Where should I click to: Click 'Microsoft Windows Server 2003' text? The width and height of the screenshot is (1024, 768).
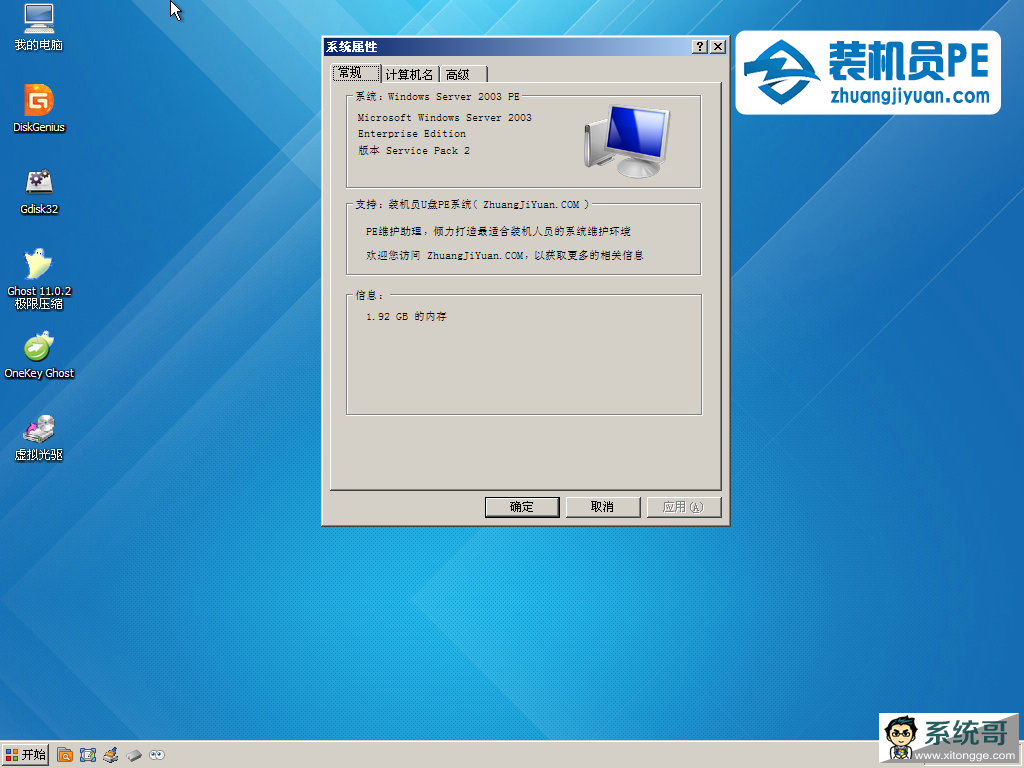click(444, 118)
